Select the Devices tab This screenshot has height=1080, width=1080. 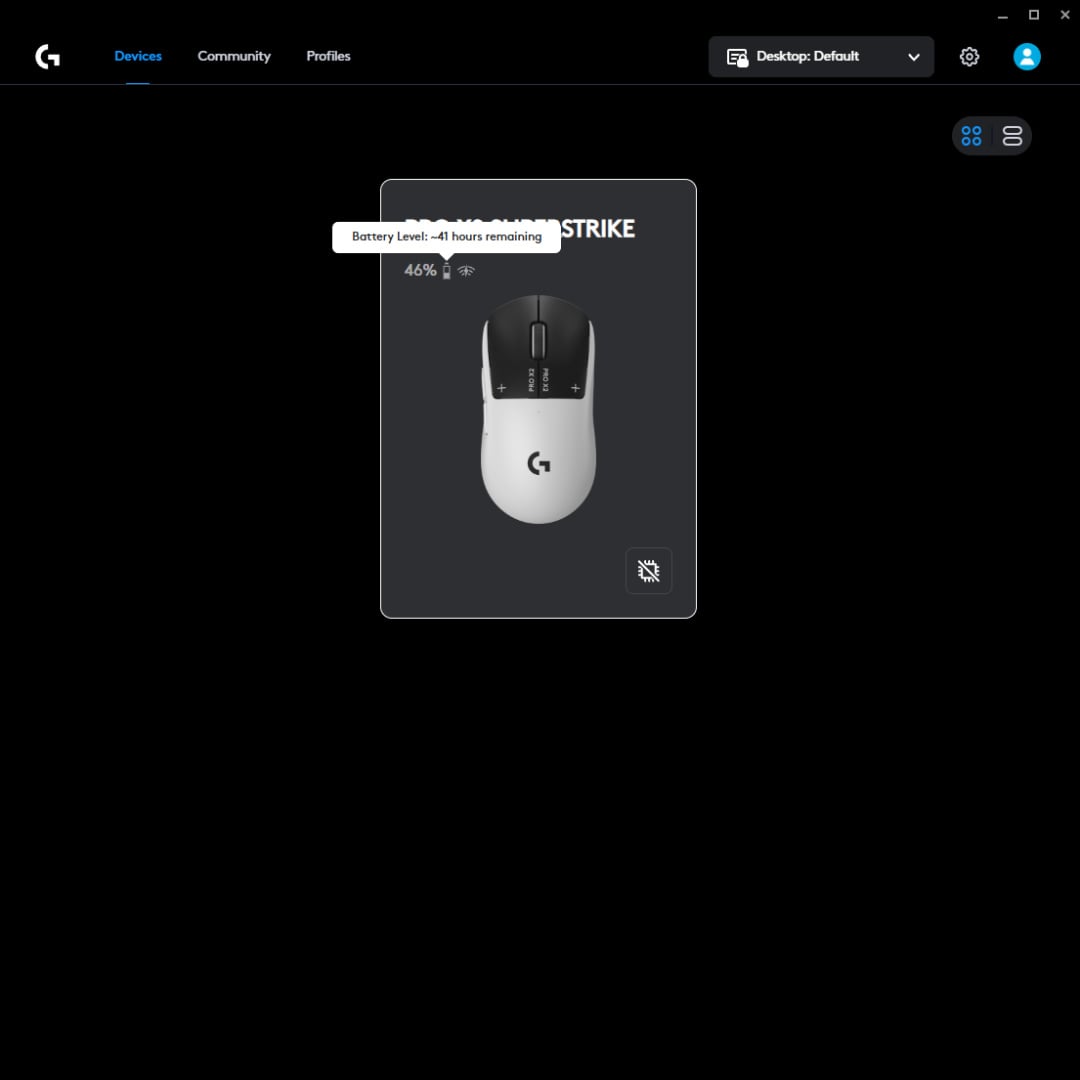[138, 56]
